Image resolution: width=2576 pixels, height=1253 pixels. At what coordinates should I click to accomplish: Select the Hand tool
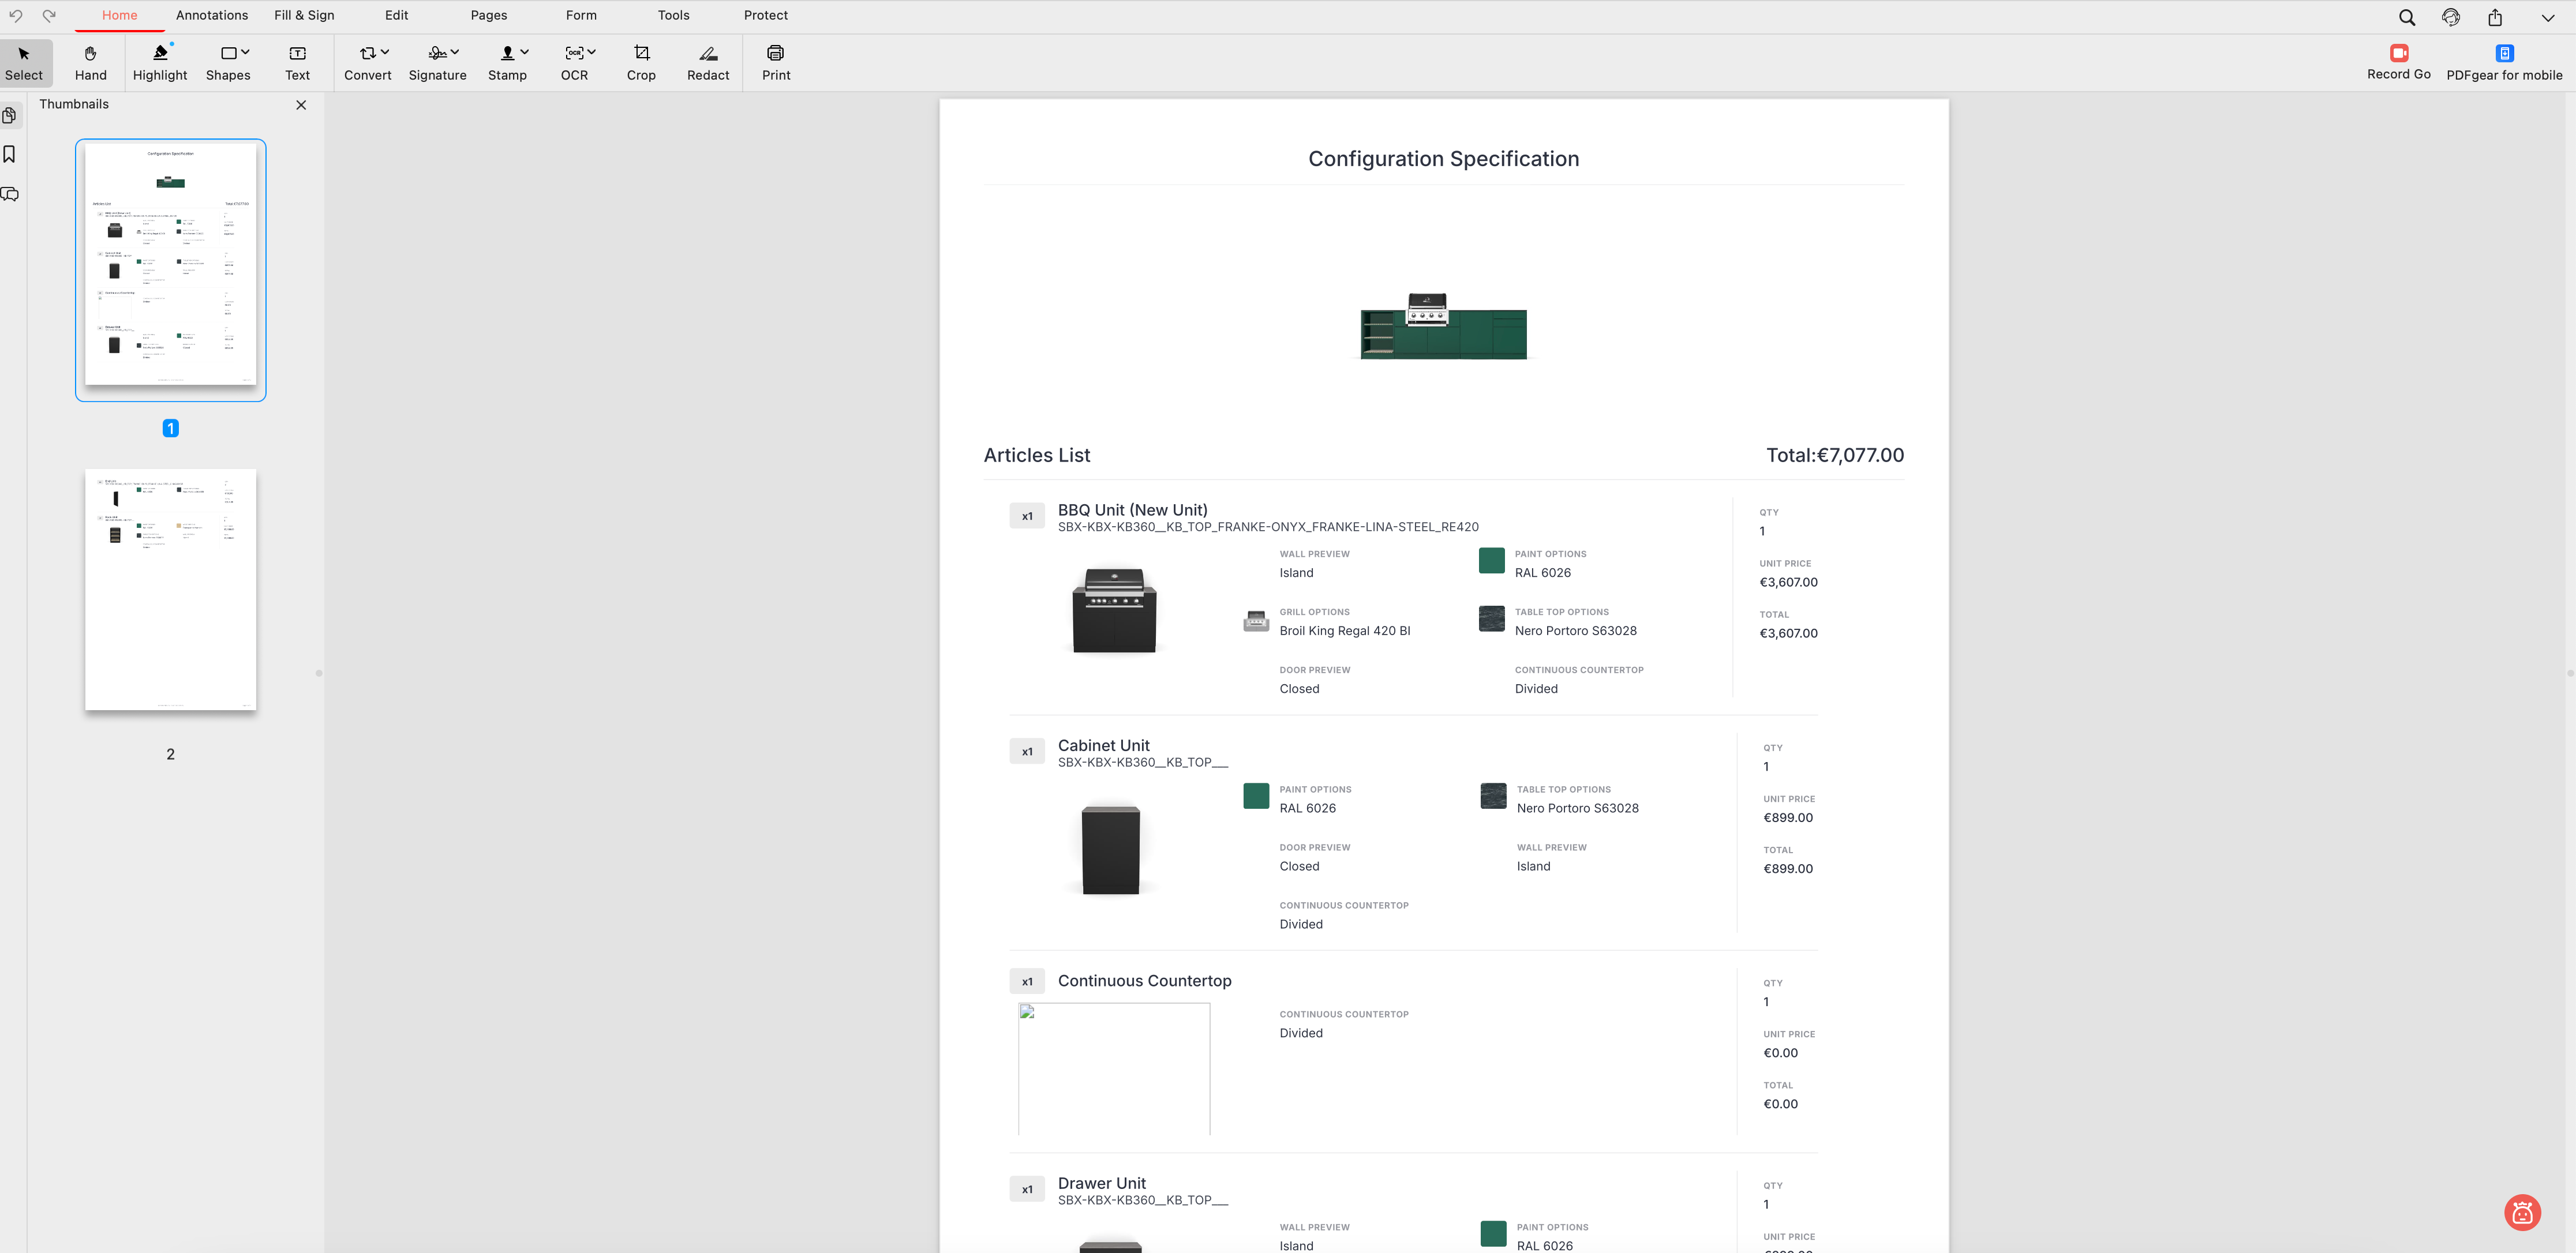click(90, 62)
